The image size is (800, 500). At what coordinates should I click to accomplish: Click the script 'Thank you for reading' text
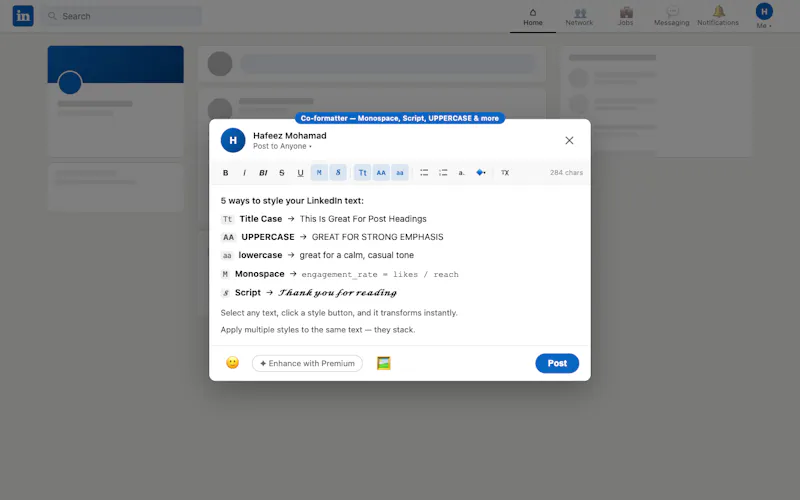coord(337,293)
